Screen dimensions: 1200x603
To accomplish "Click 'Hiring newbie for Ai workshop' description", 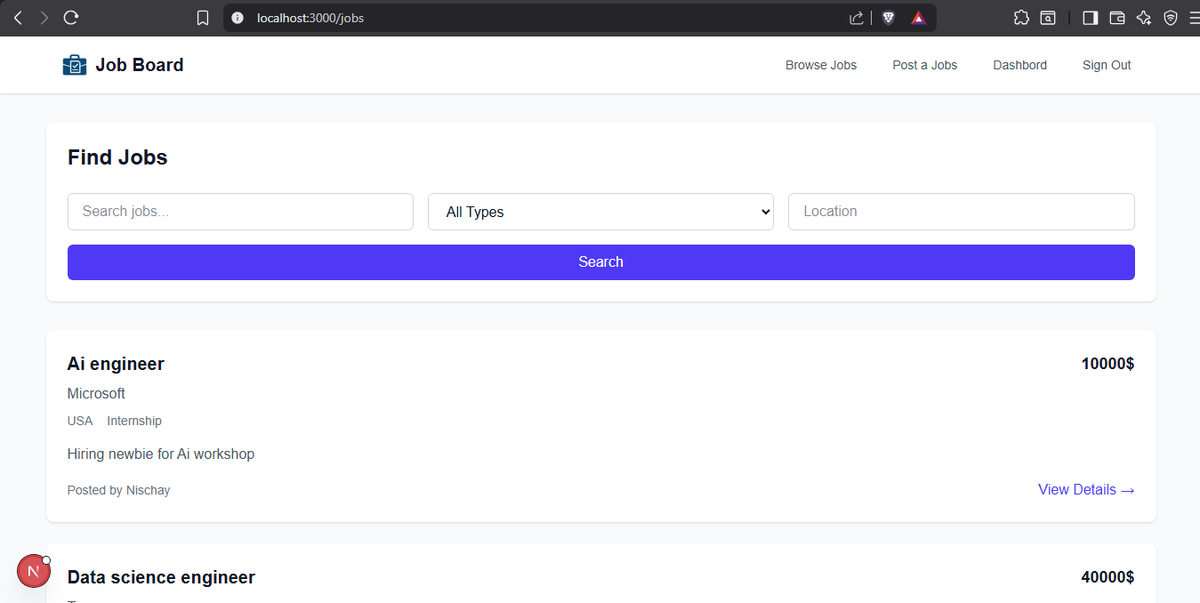I will tap(161, 454).
